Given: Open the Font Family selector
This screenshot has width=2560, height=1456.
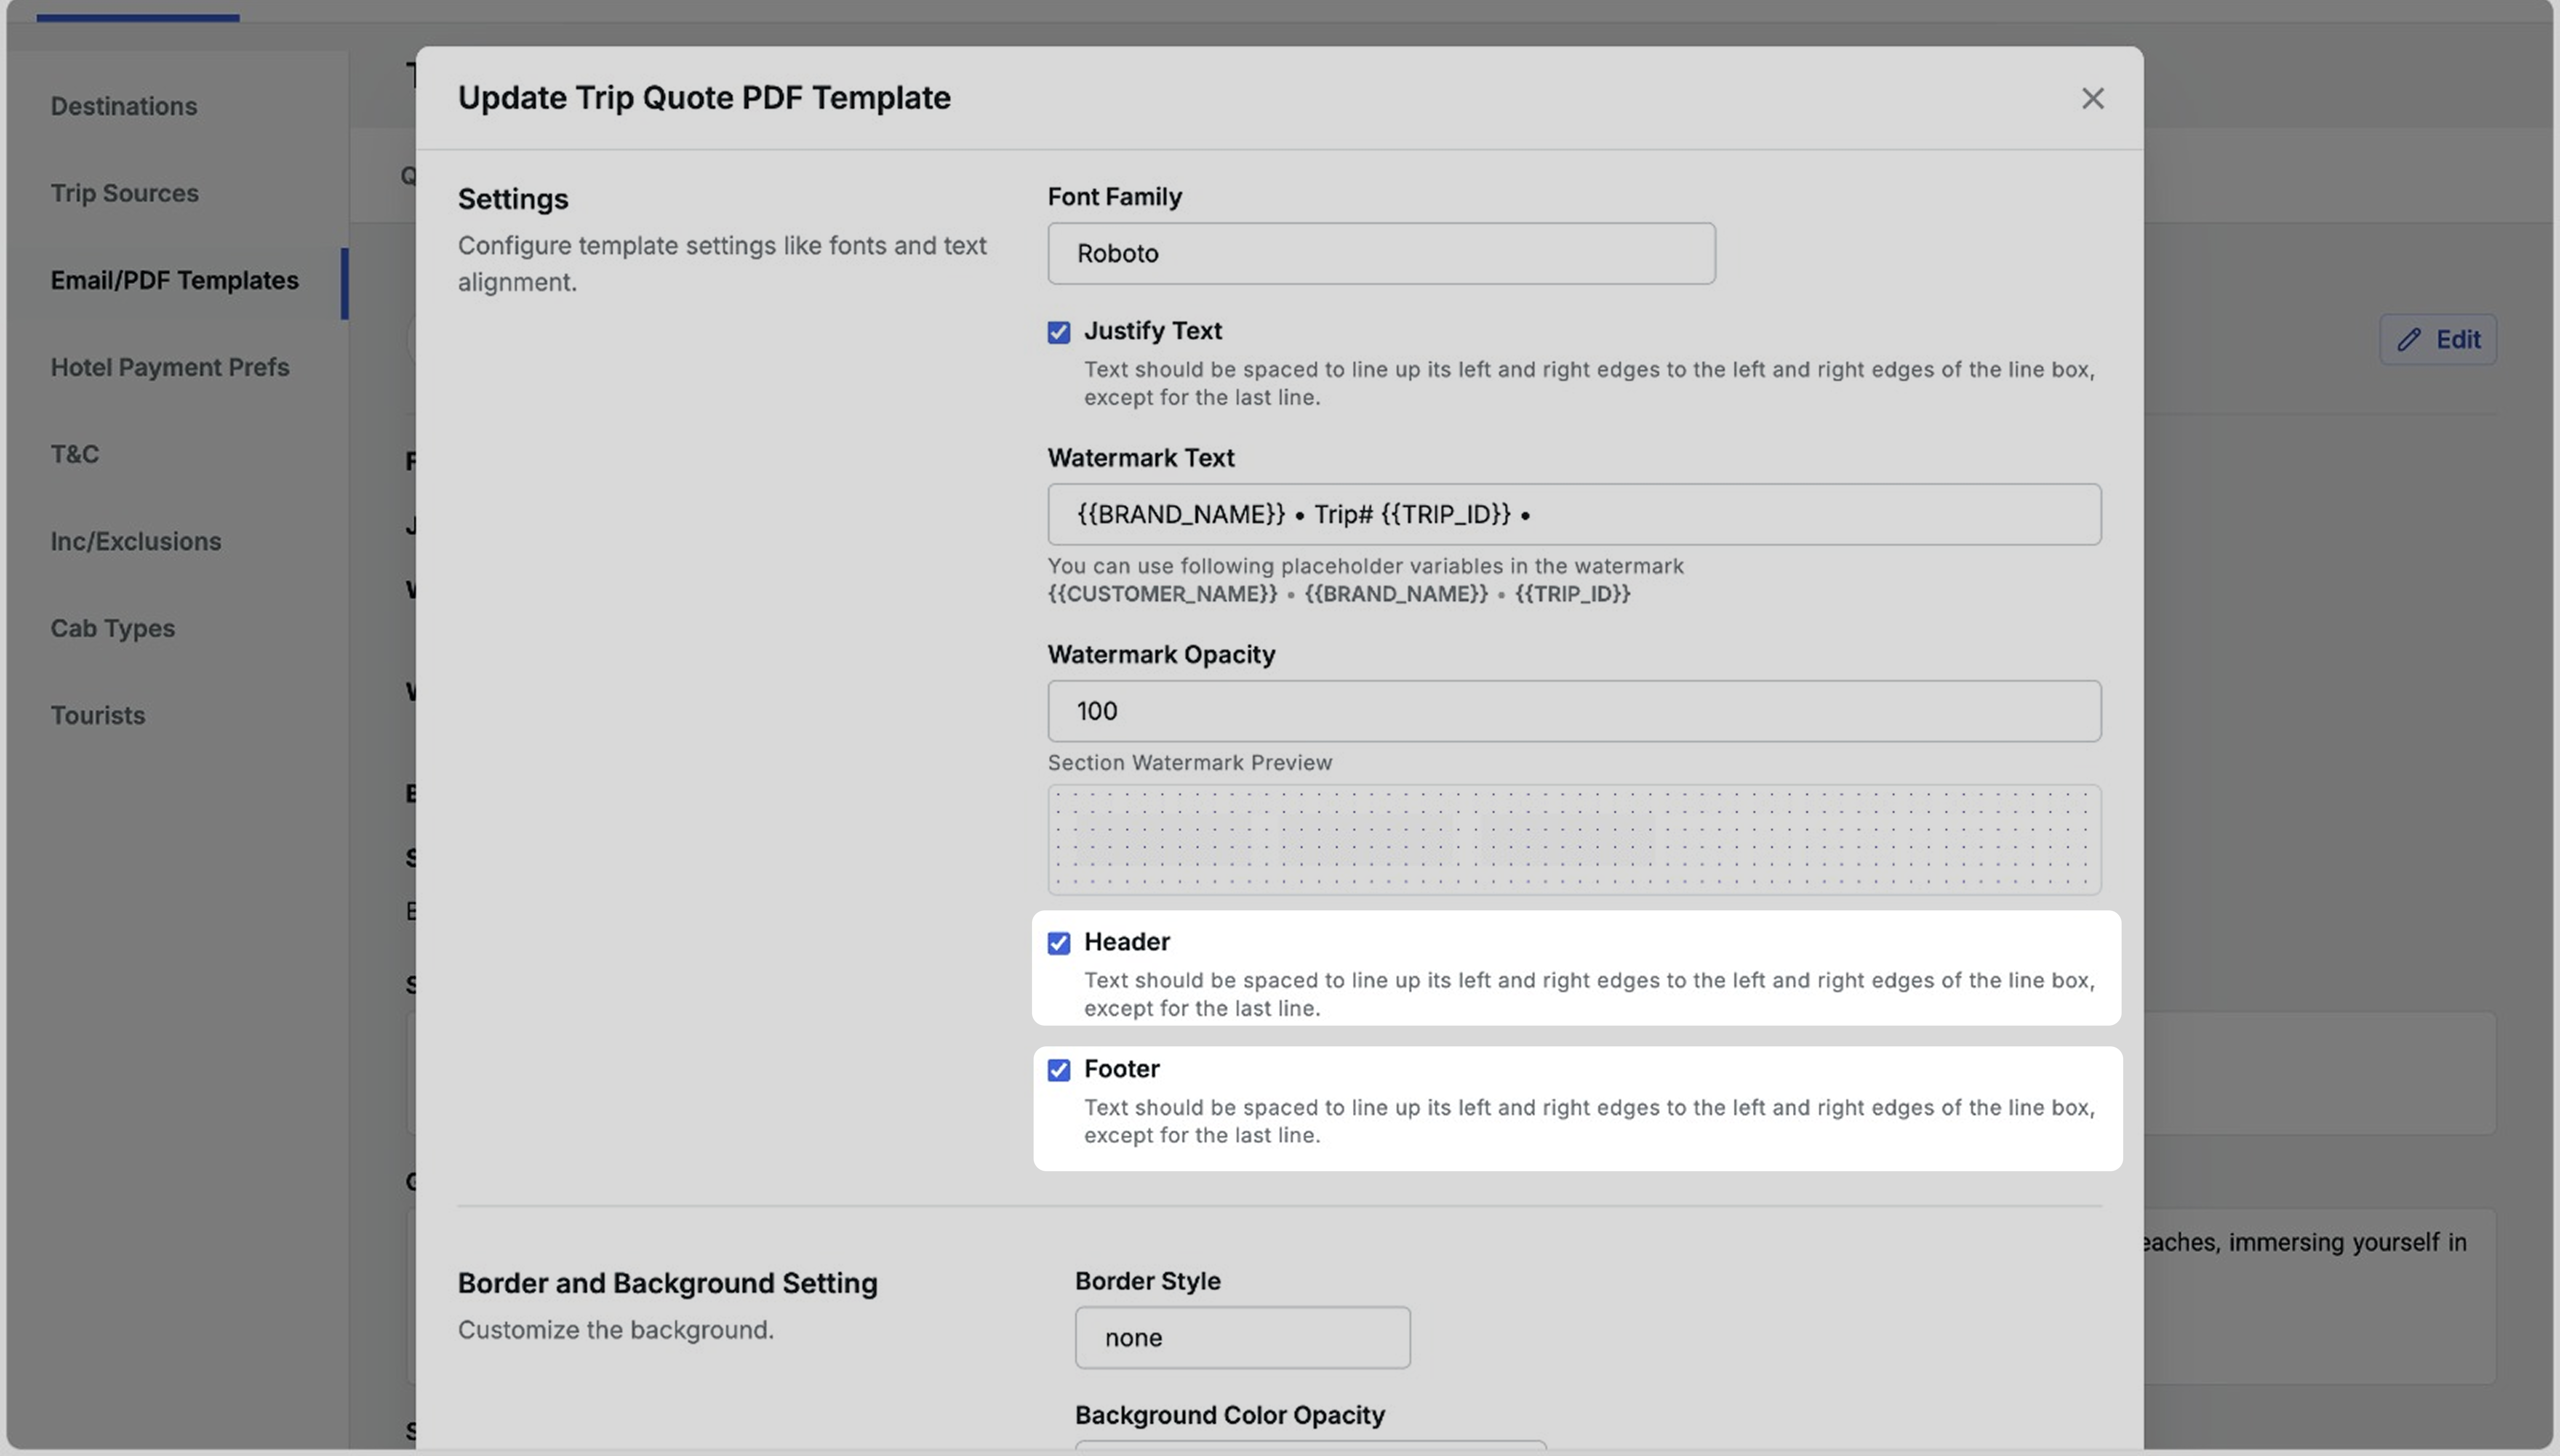Looking at the screenshot, I should pyautogui.click(x=1380, y=253).
